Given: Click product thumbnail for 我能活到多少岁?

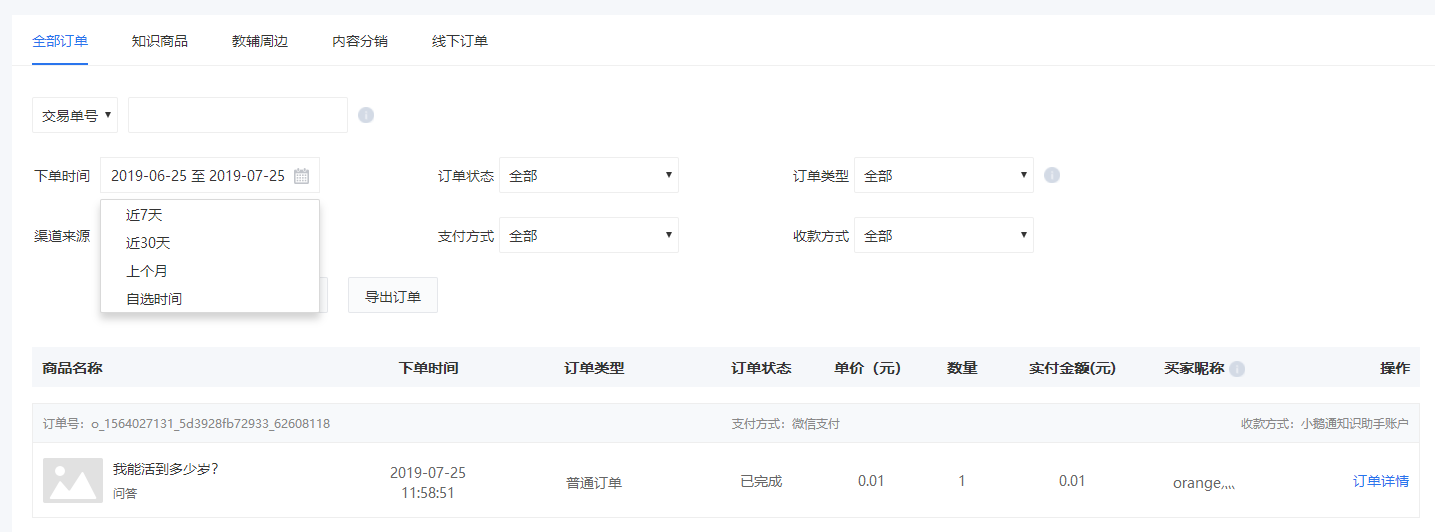Looking at the screenshot, I should point(73,480).
